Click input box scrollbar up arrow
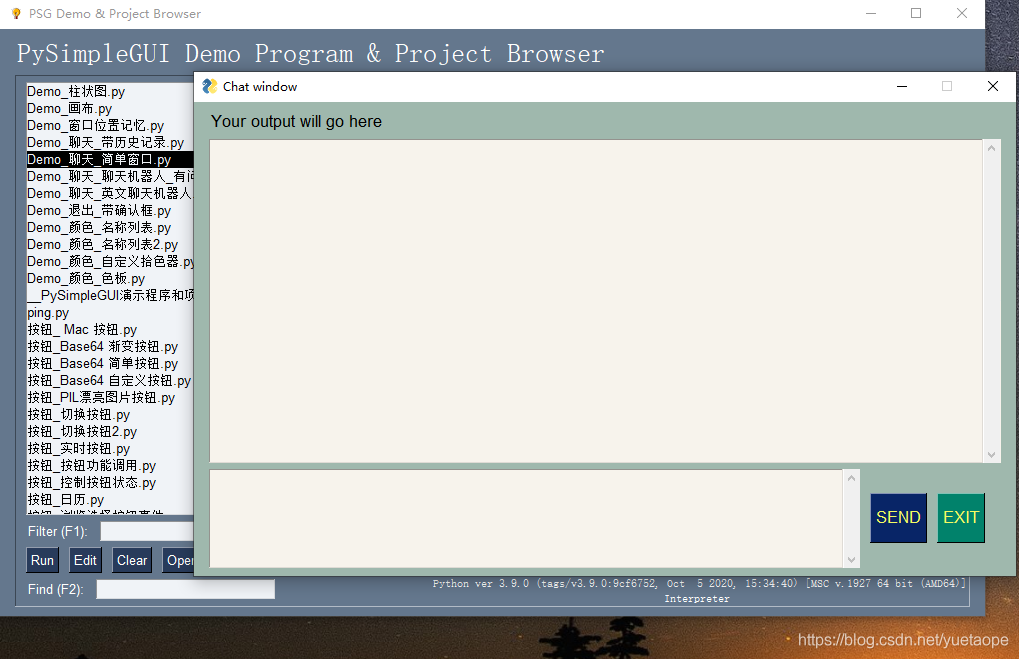The image size is (1019, 659). pos(851,478)
